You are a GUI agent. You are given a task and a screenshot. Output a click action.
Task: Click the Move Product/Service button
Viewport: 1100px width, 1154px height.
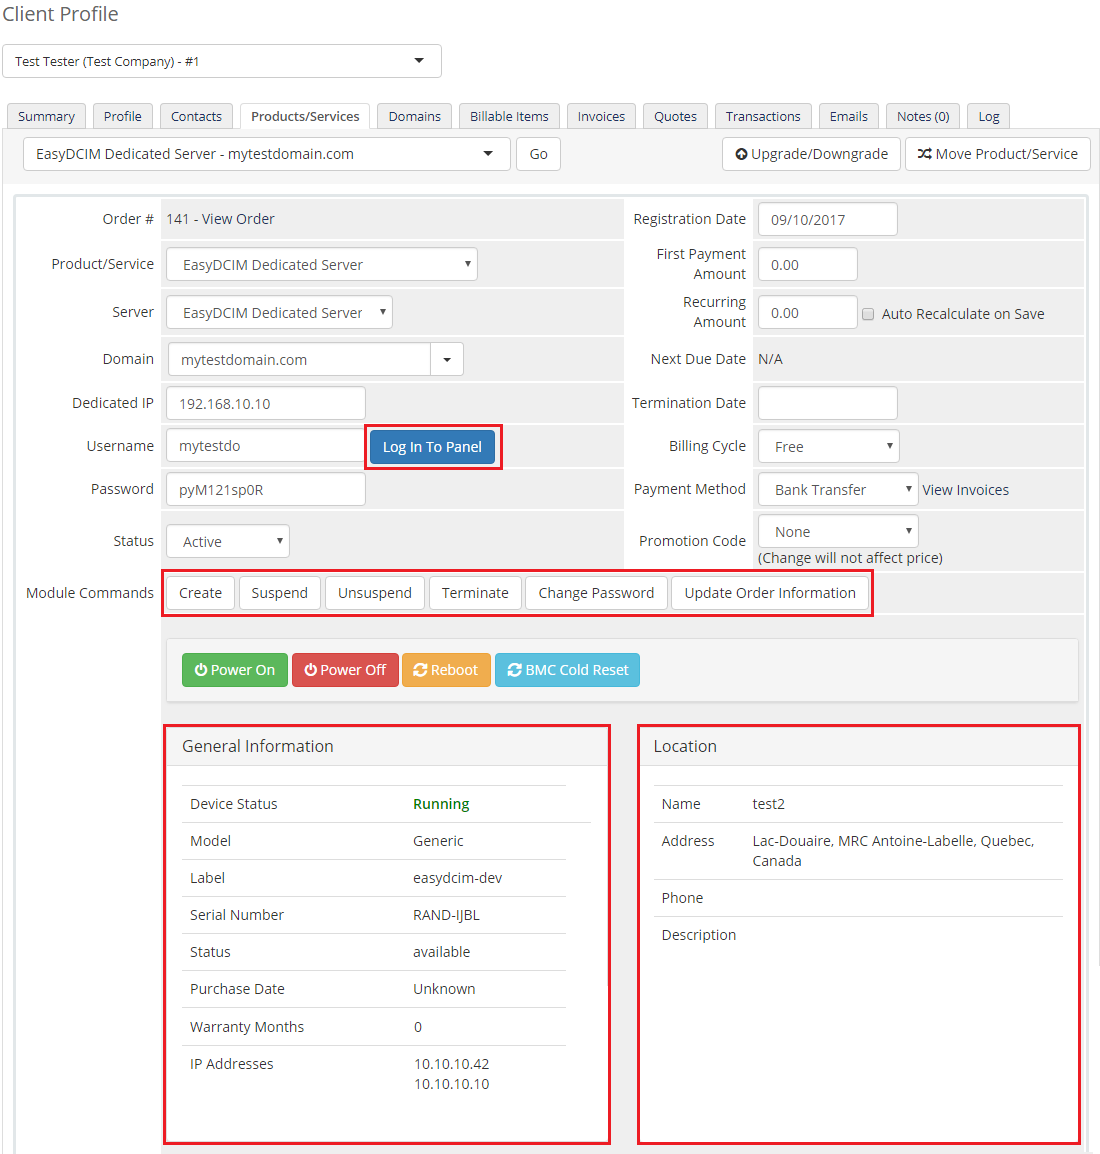(998, 154)
